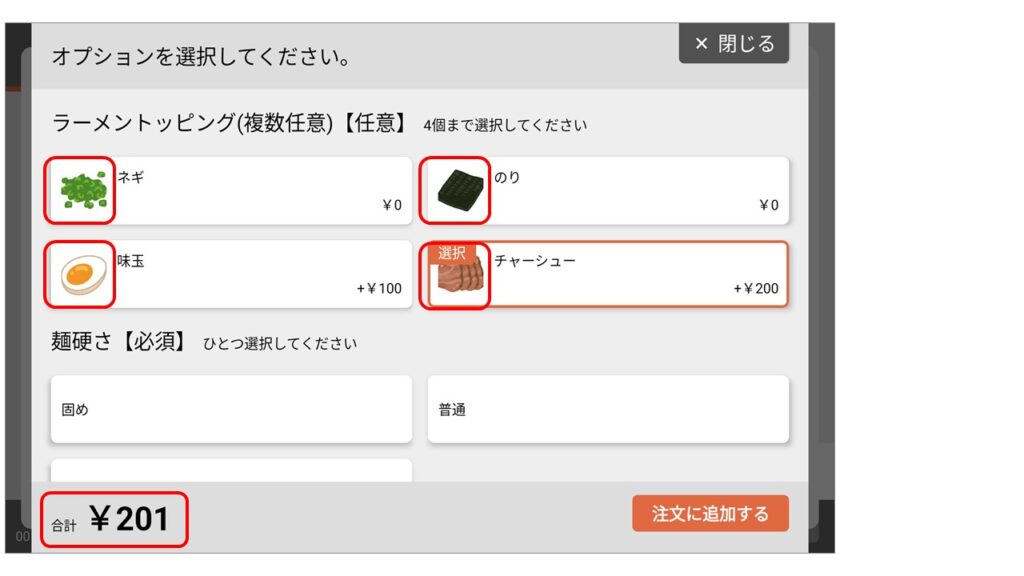Click the +¥200 price on チャーシュー
Screen dimensions: 1024x576
(755, 289)
